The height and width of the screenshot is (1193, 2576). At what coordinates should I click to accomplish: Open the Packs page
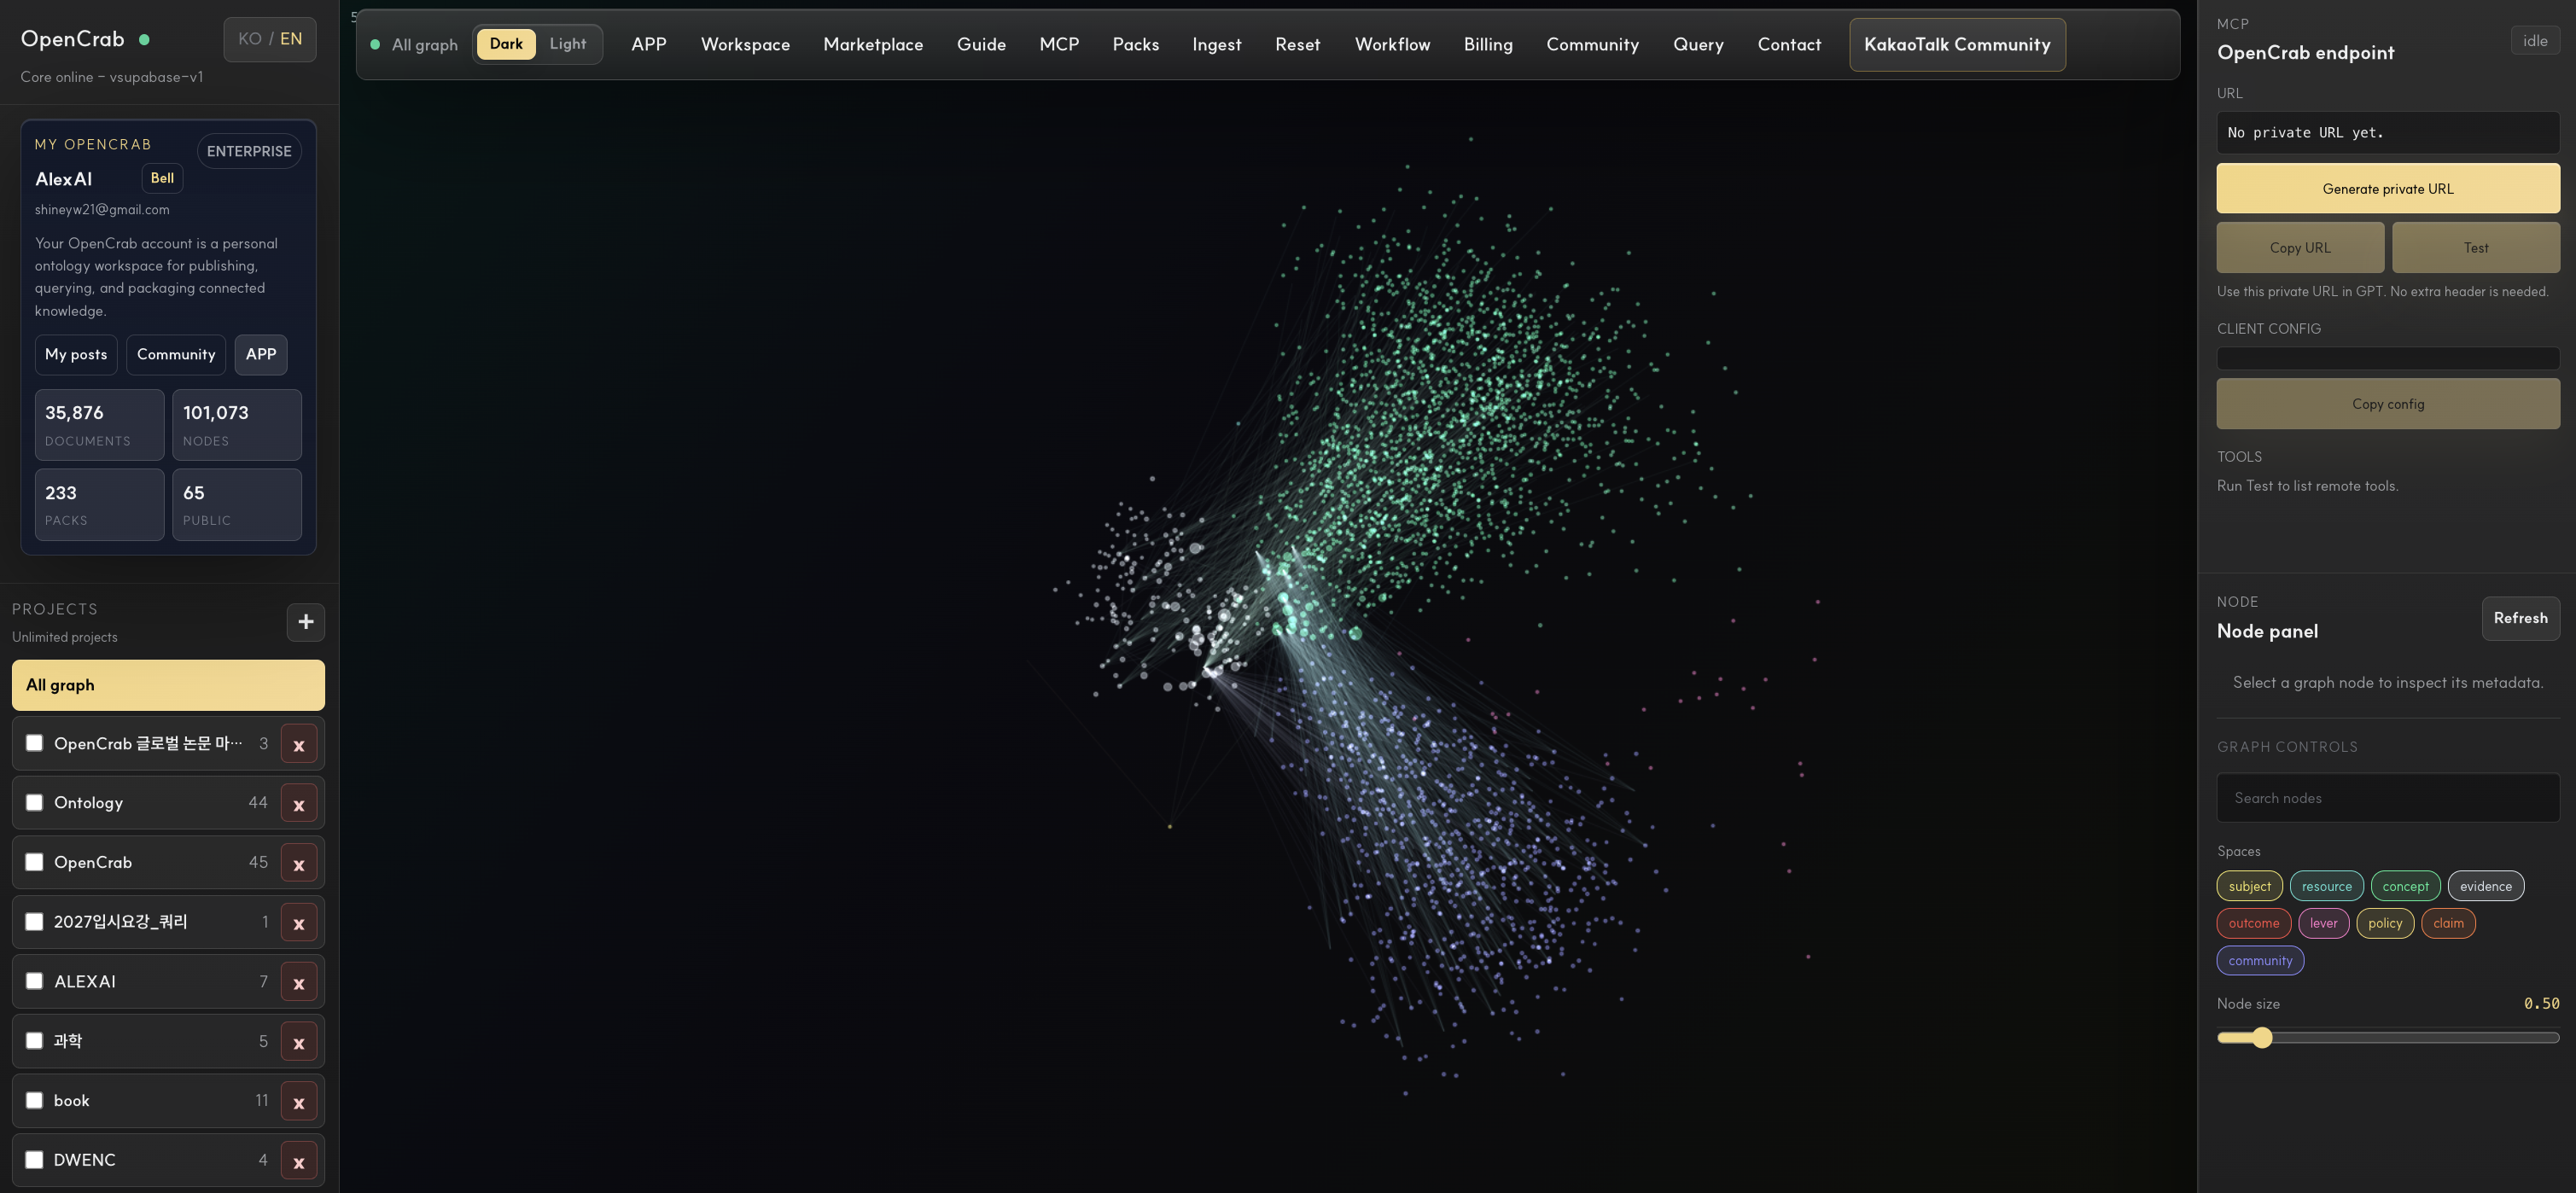1136,44
